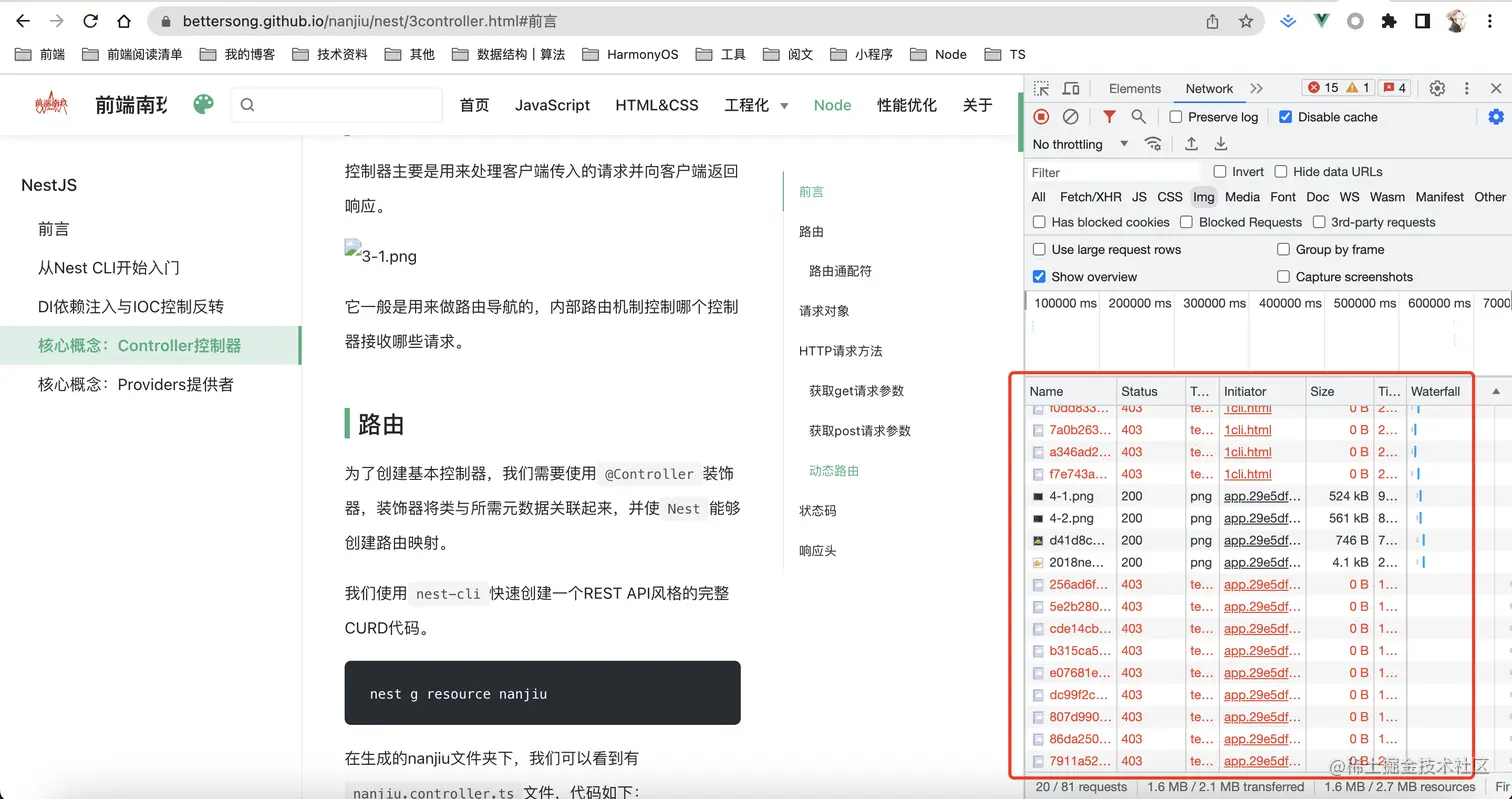1512x799 pixels.
Task: Check the Group by frame checkbox
Action: [x=1284, y=249]
